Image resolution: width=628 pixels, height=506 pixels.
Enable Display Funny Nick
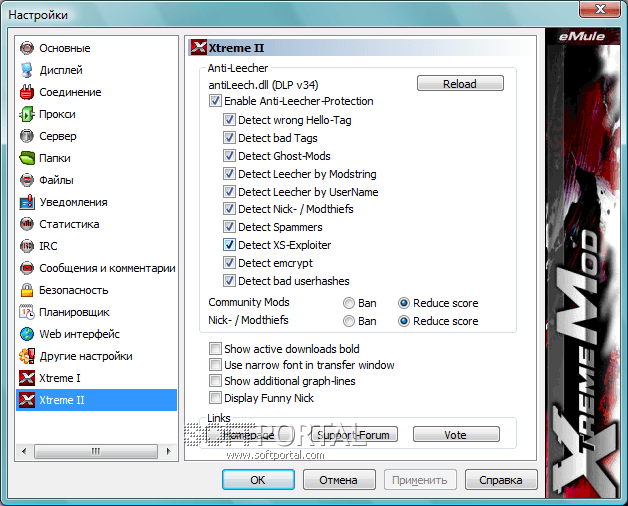pyautogui.click(x=215, y=398)
